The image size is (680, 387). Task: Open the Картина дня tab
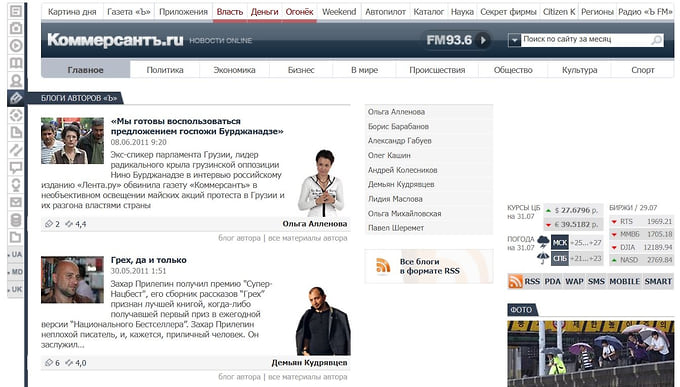pos(72,12)
